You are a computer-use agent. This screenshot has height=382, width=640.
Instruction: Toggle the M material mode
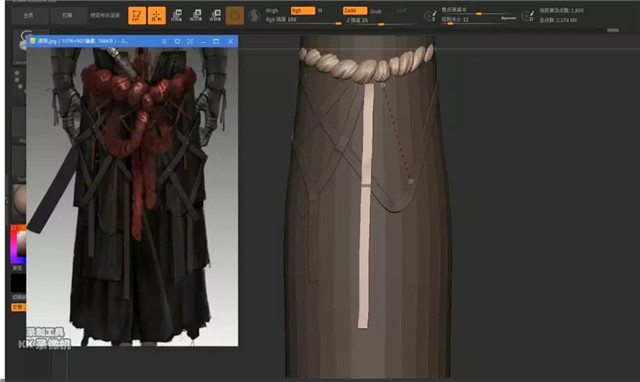pyautogui.click(x=320, y=11)
